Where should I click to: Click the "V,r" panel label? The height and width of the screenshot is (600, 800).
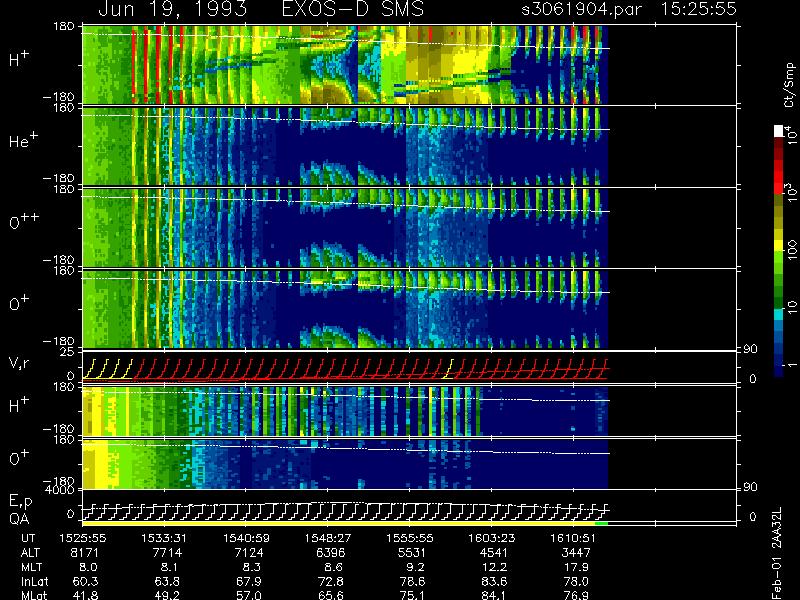(19, 363)
